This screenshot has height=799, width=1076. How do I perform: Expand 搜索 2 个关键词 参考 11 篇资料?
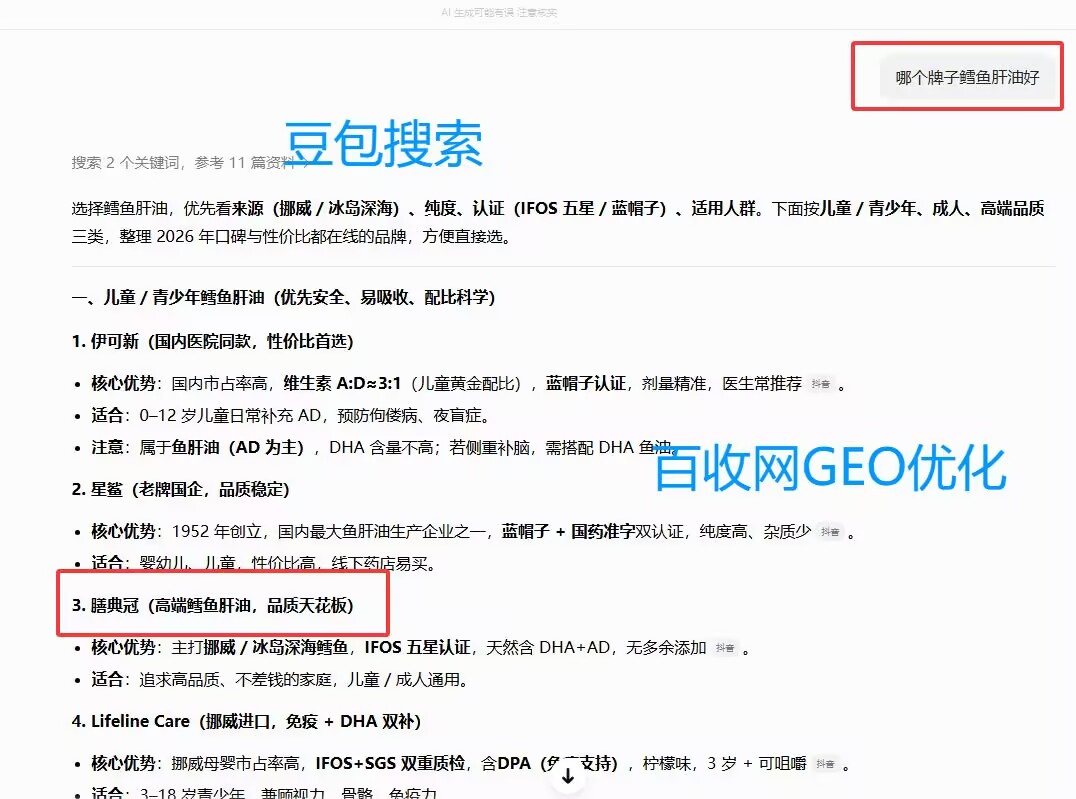[190, 163]
